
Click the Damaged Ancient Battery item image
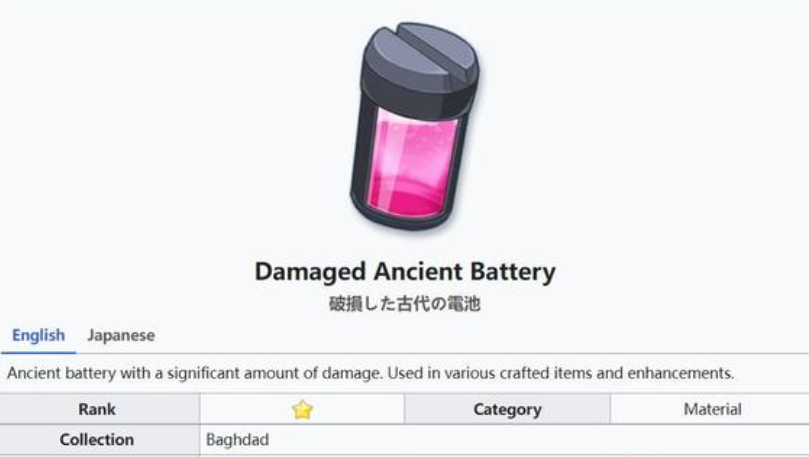click(412, 126)
